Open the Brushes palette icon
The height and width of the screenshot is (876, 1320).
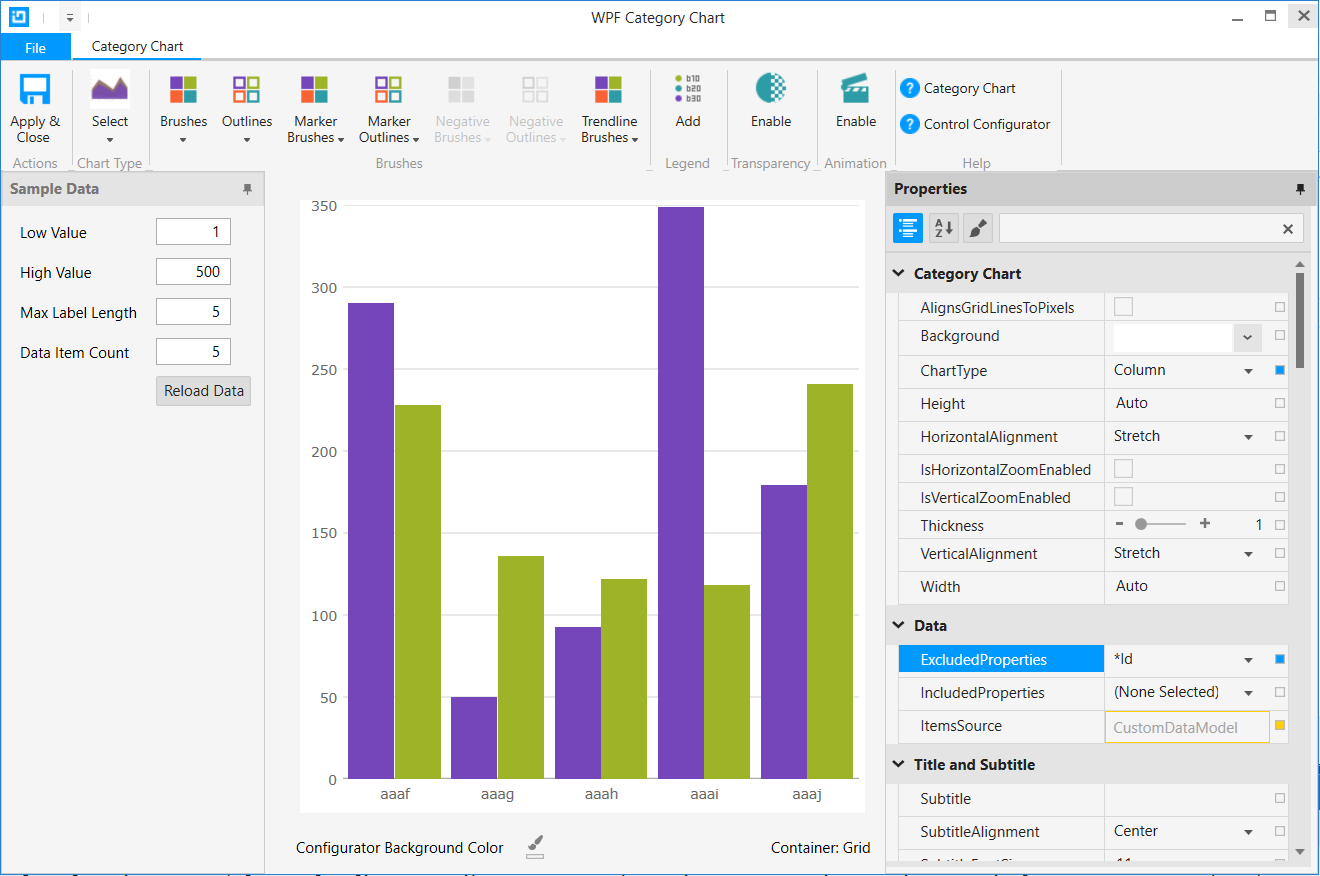tap(183, 90)
